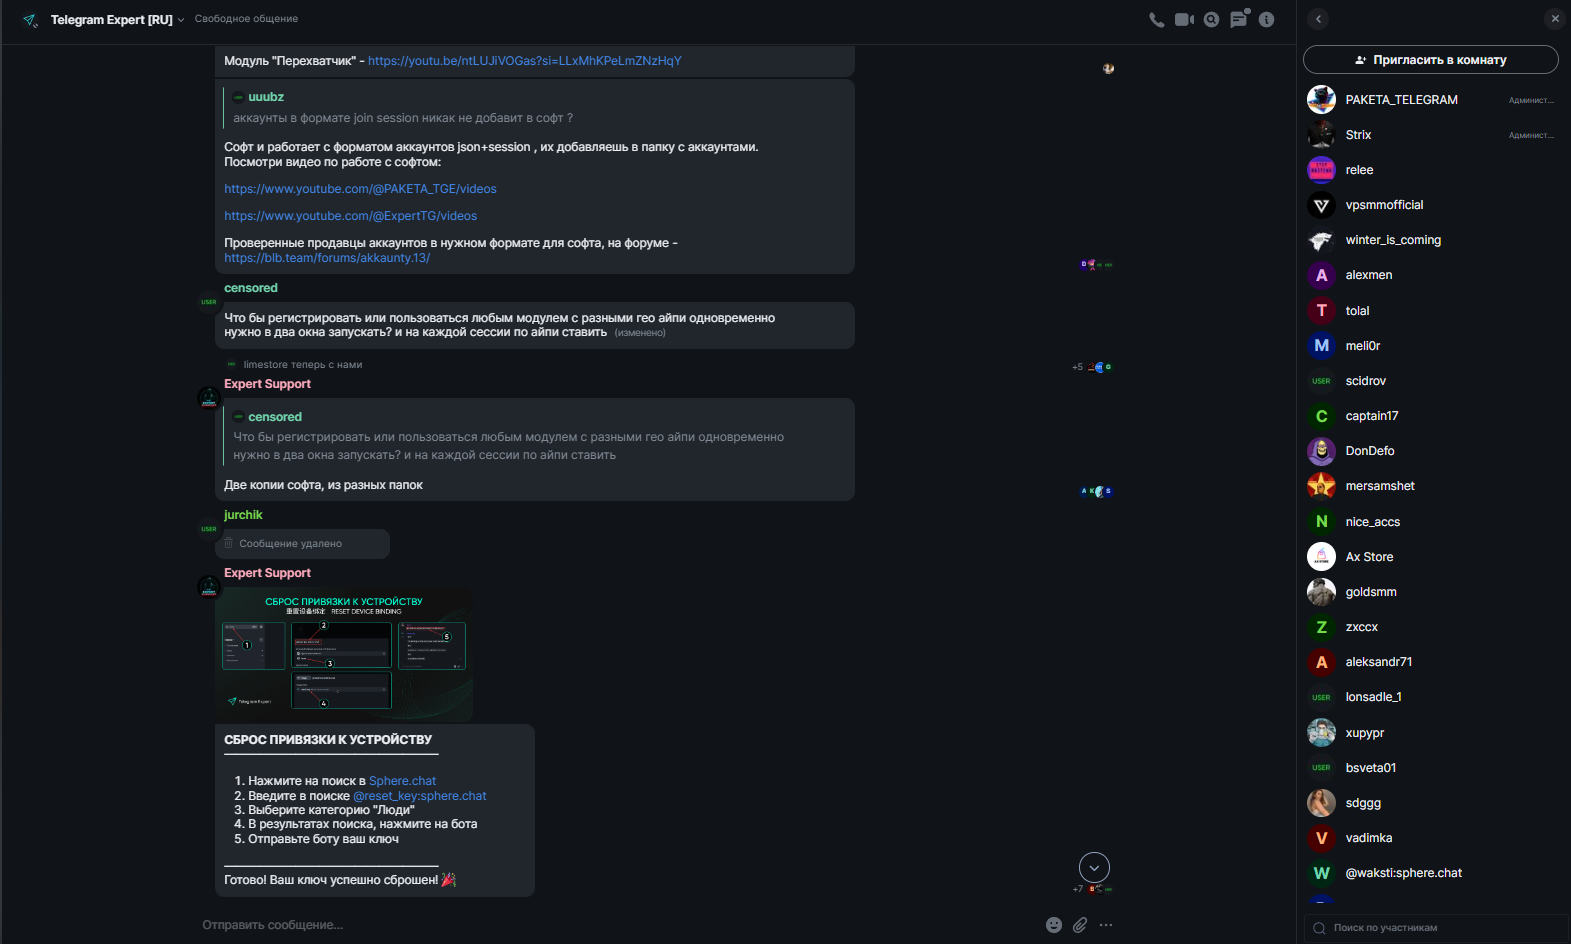Open the 'СБРОС ПРИВЯЗКИ К УСТРОЙСТВУ' image thumbnail
Viewport: 1571px width, 944px height.
[344, 654]
